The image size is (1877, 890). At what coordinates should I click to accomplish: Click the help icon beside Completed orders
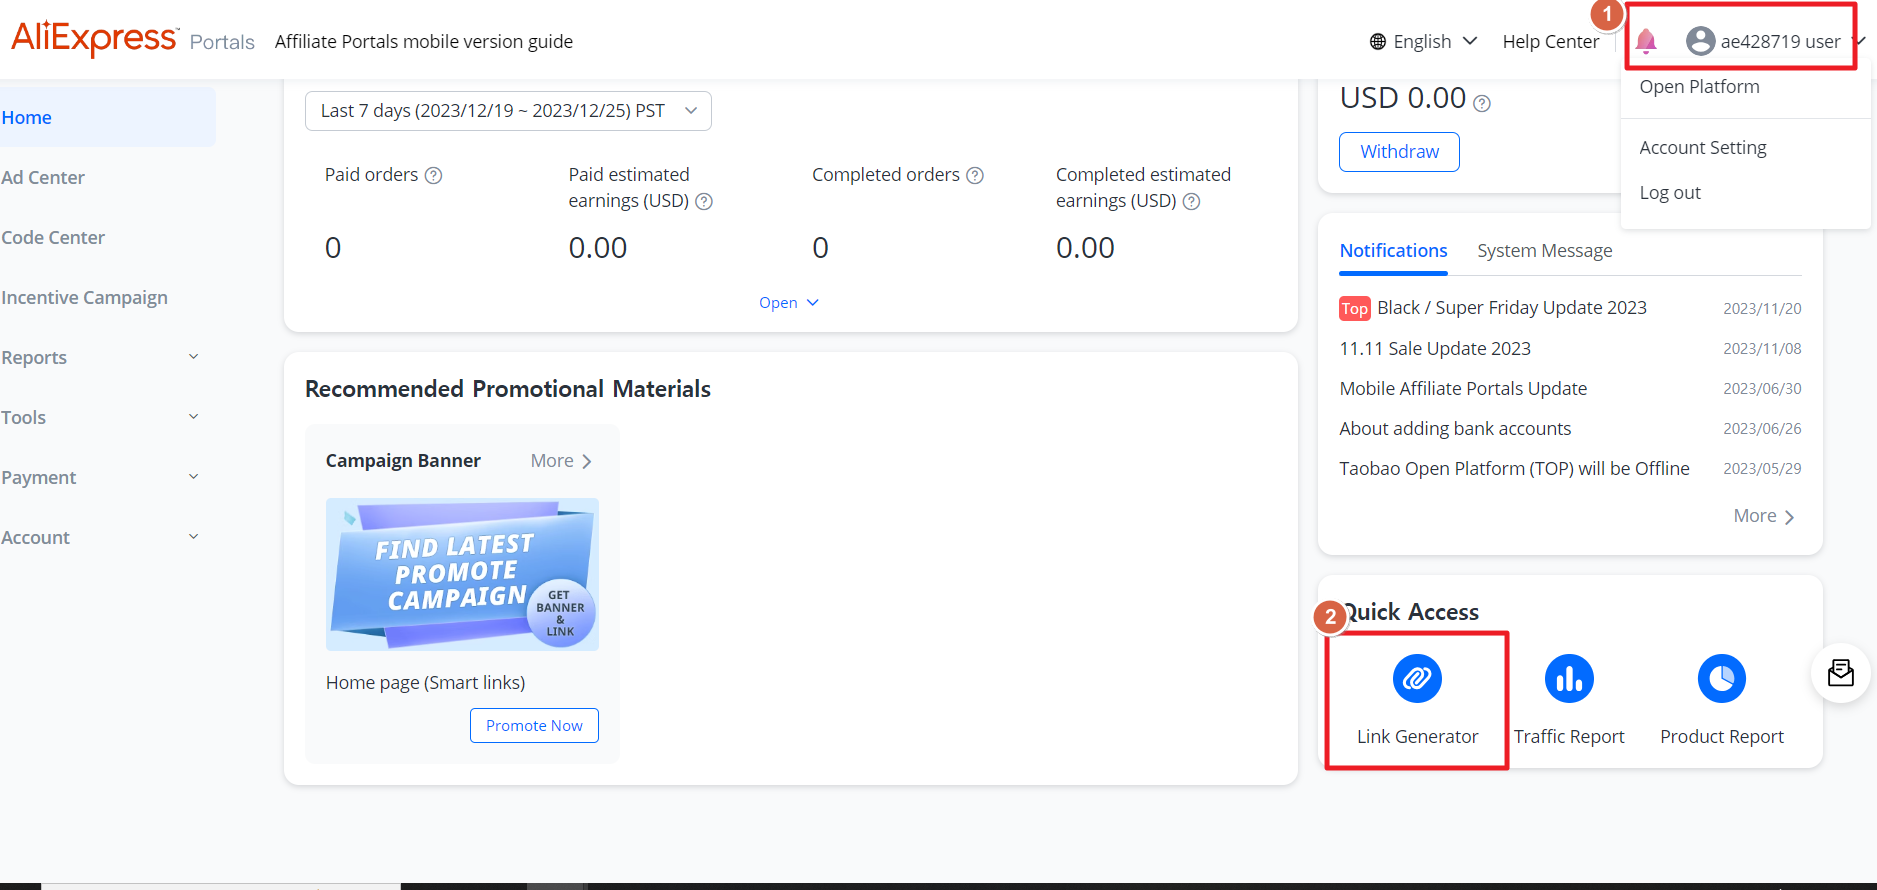pos(975,175)
